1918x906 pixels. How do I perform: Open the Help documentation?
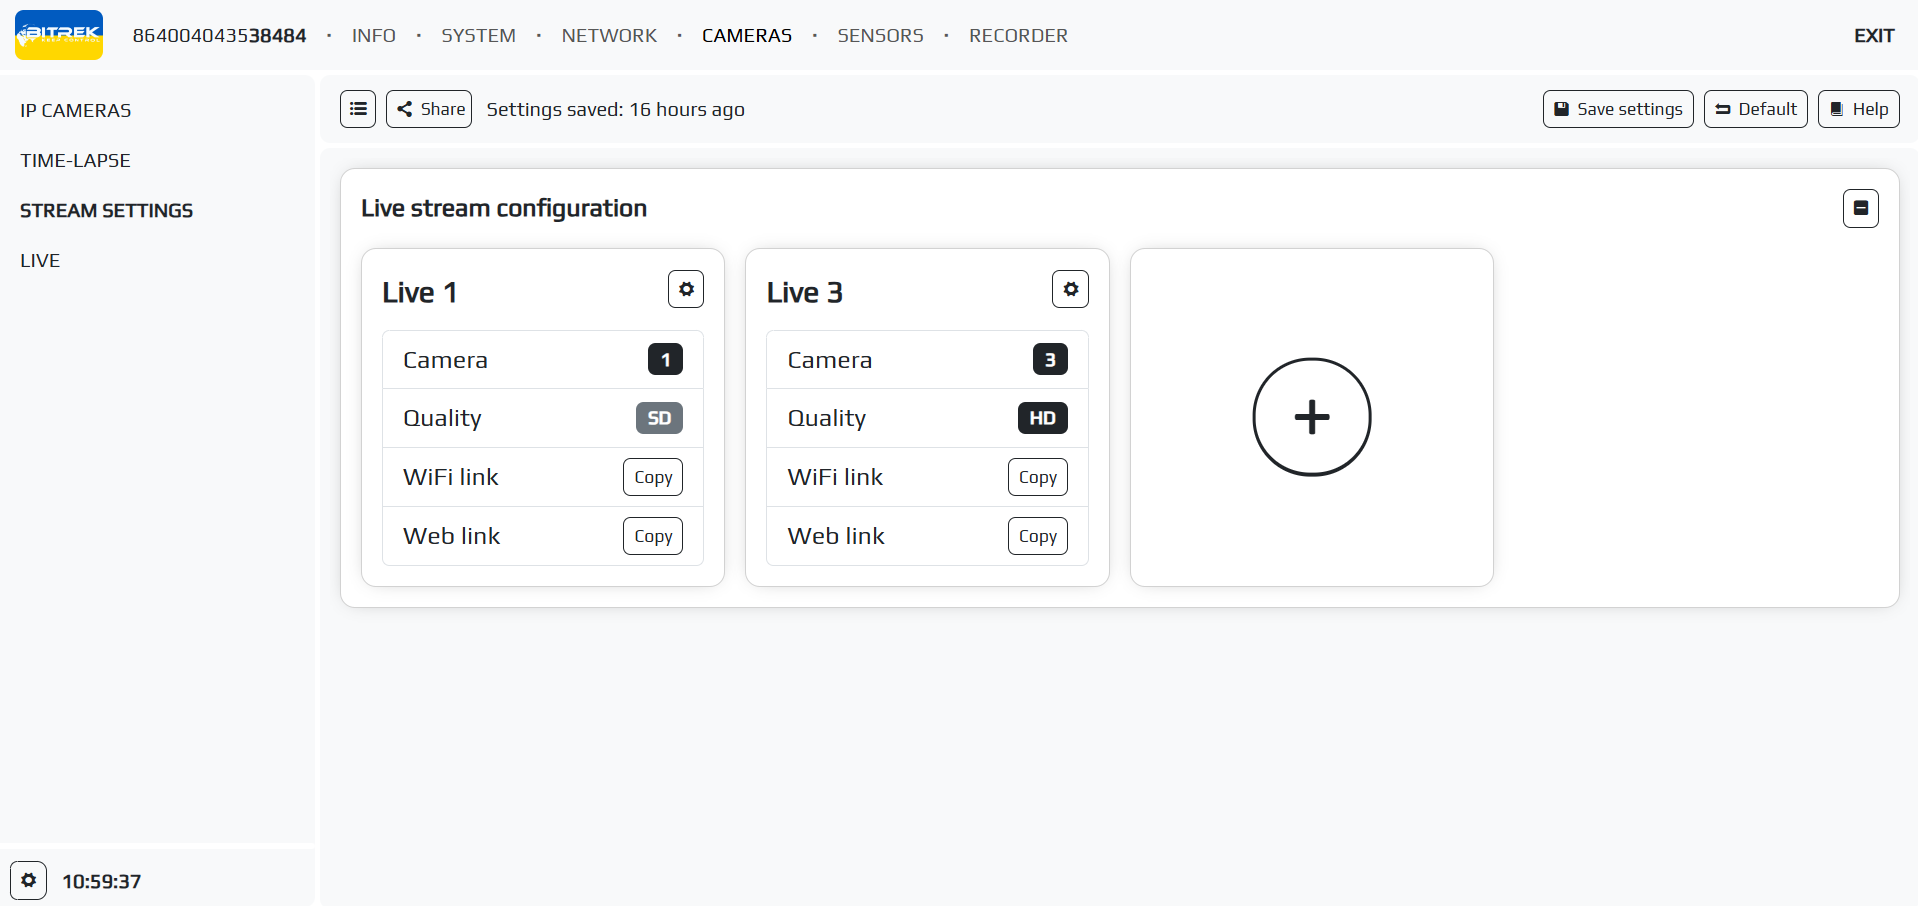click(1858, 109)
